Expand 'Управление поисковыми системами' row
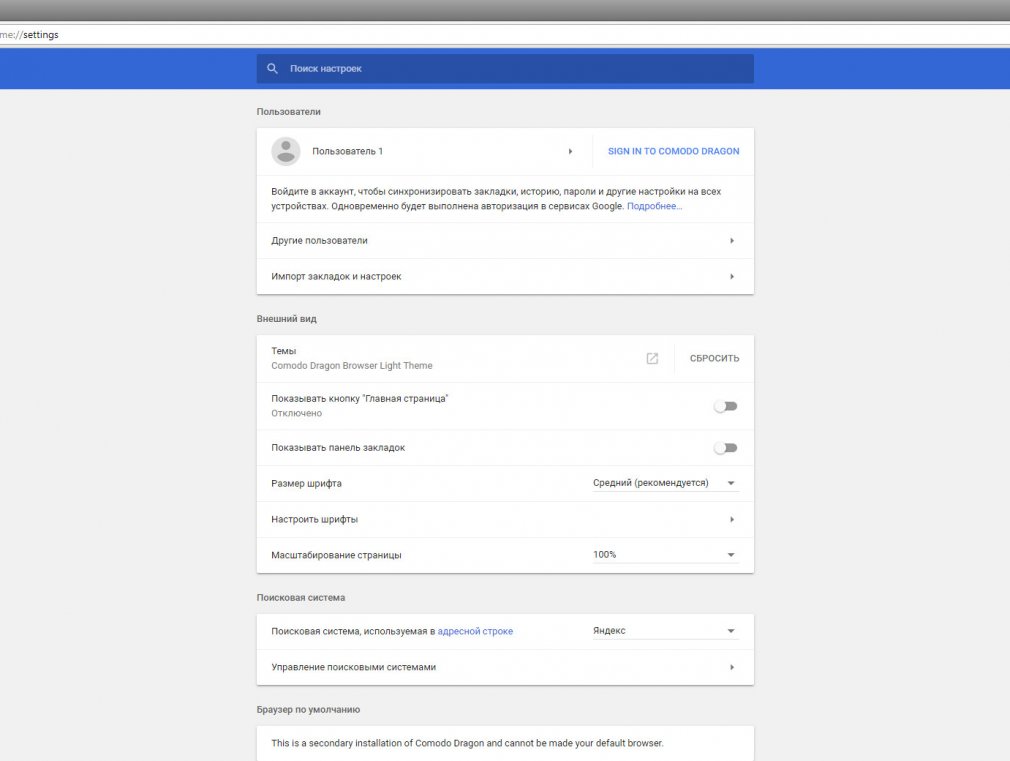 tap(505, 668)
